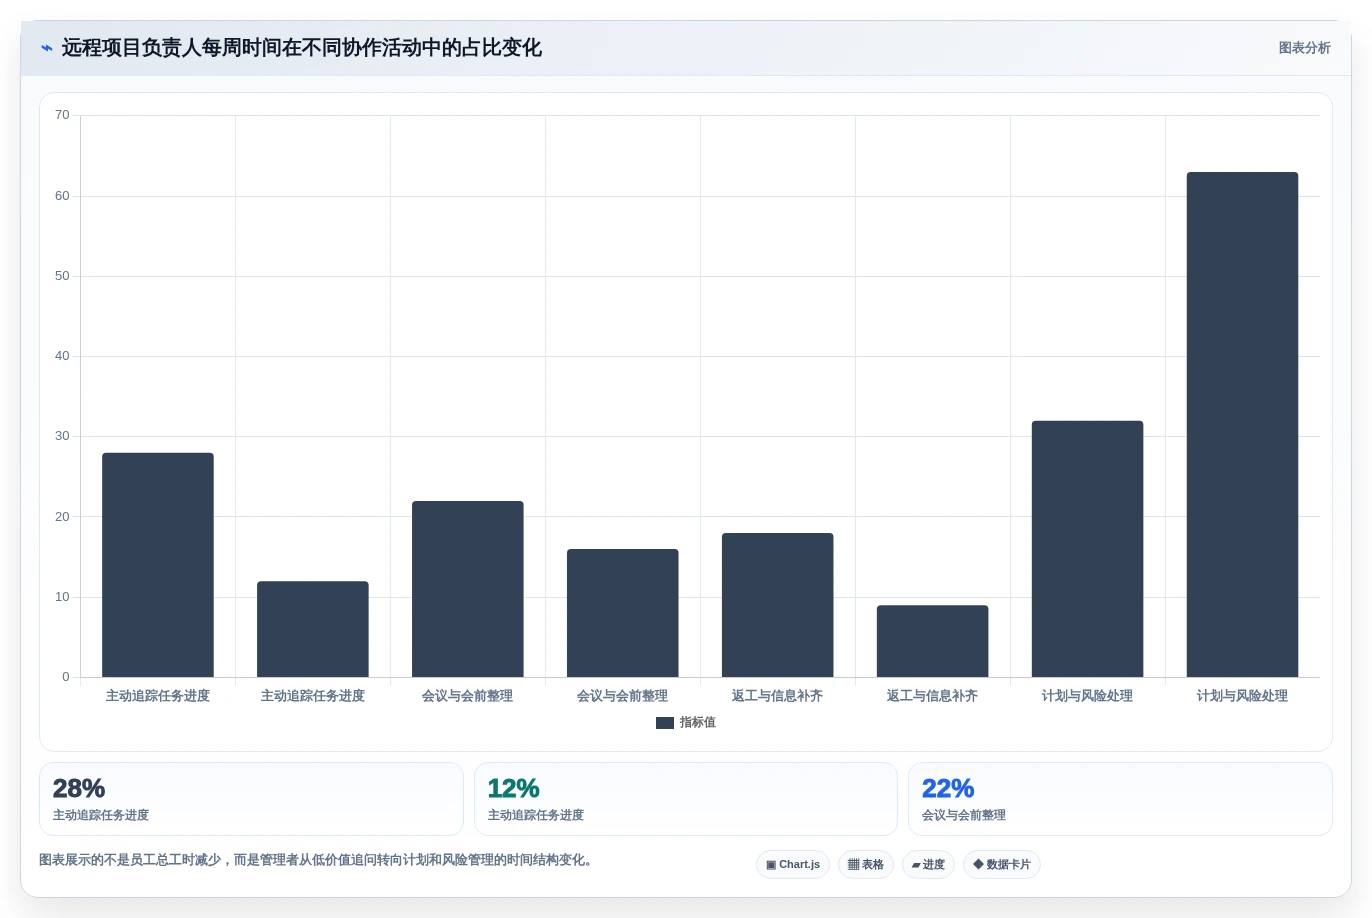Click the 22% 会议与会前整理 card

click(x=1120, y=799)
